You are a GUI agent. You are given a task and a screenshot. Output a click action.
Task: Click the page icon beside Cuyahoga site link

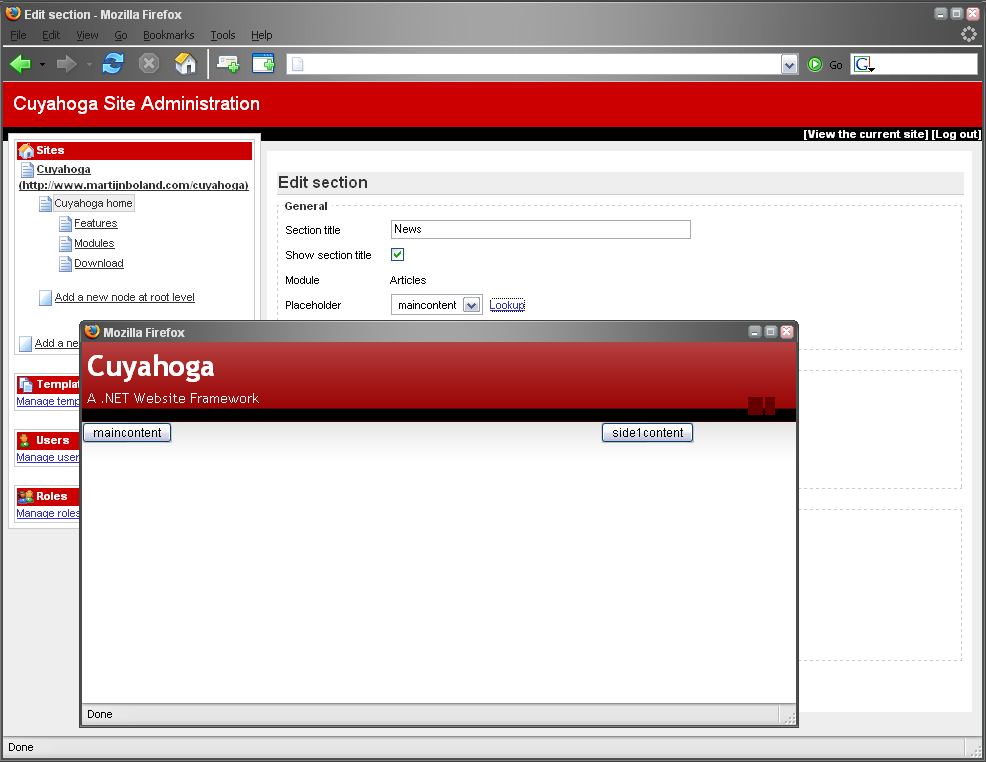[27, 170]
